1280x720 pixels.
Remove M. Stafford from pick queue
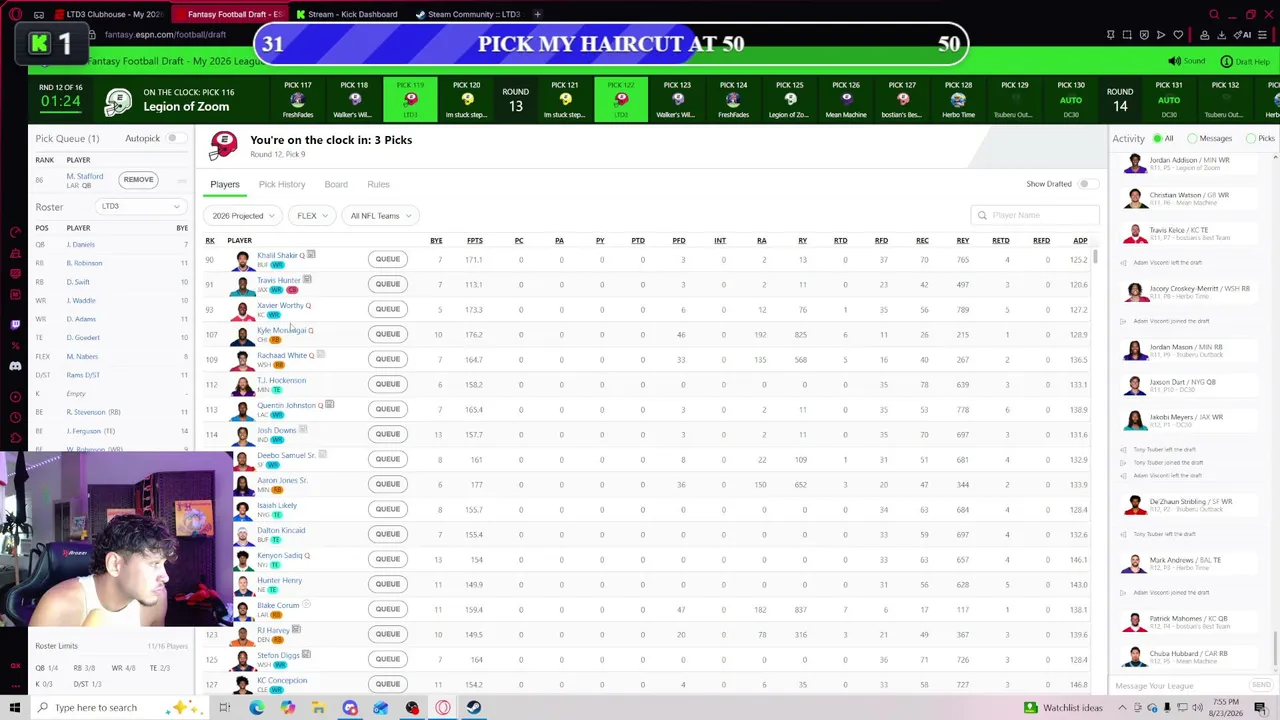[x=138, y=180]
